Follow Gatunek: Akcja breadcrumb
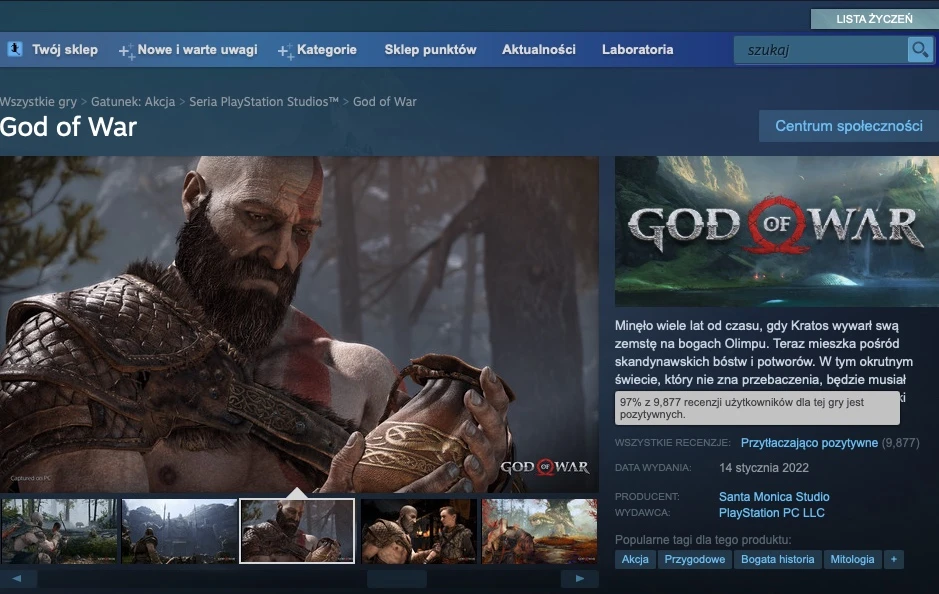 pyautogui.click(x=133, y=102)
